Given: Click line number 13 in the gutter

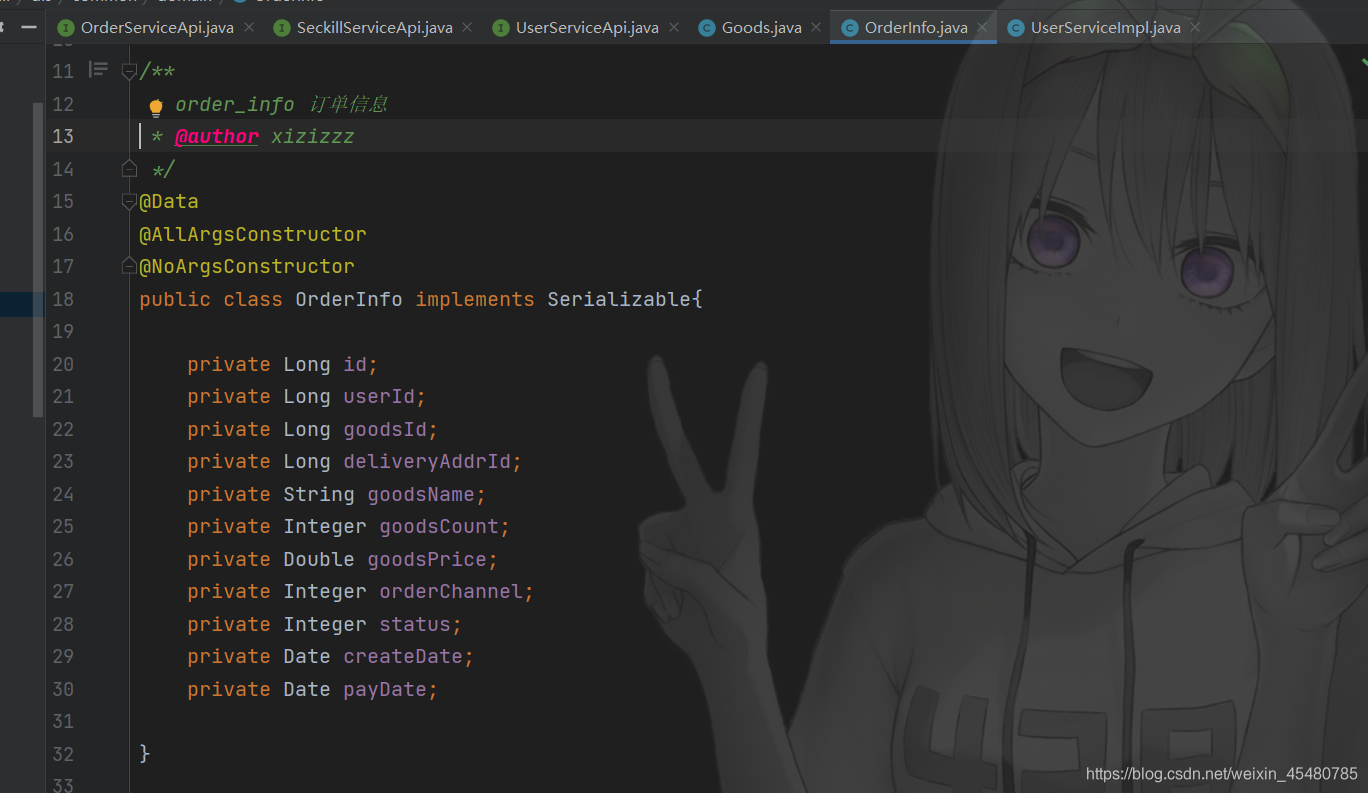Looking at the screenshot, I should (x=63, y=136).
